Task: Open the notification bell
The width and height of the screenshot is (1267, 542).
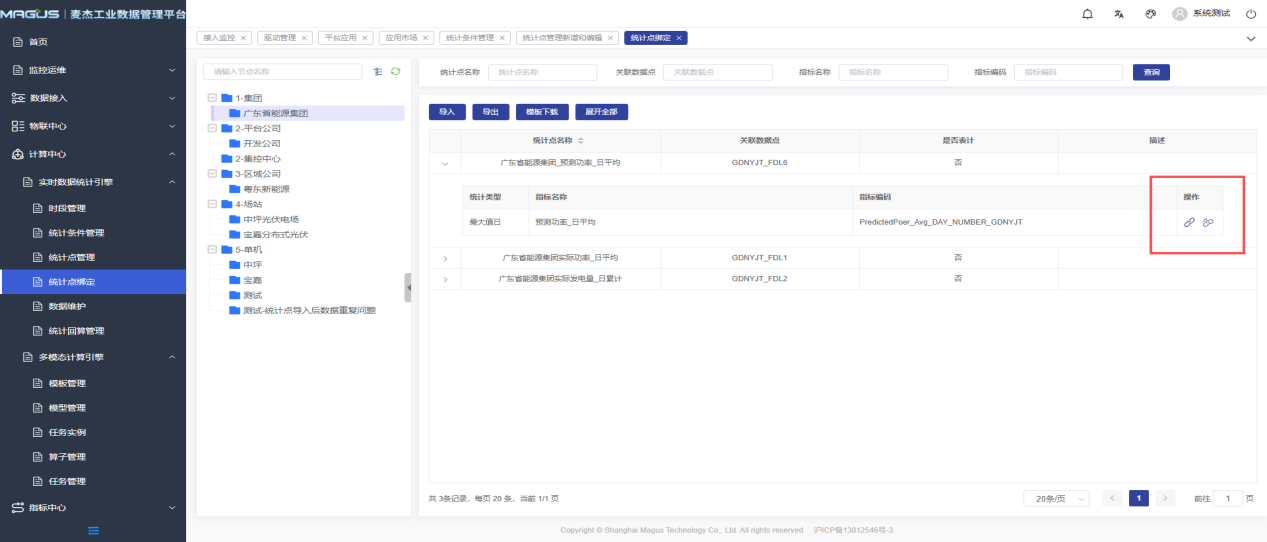Action: [1088, 14]
